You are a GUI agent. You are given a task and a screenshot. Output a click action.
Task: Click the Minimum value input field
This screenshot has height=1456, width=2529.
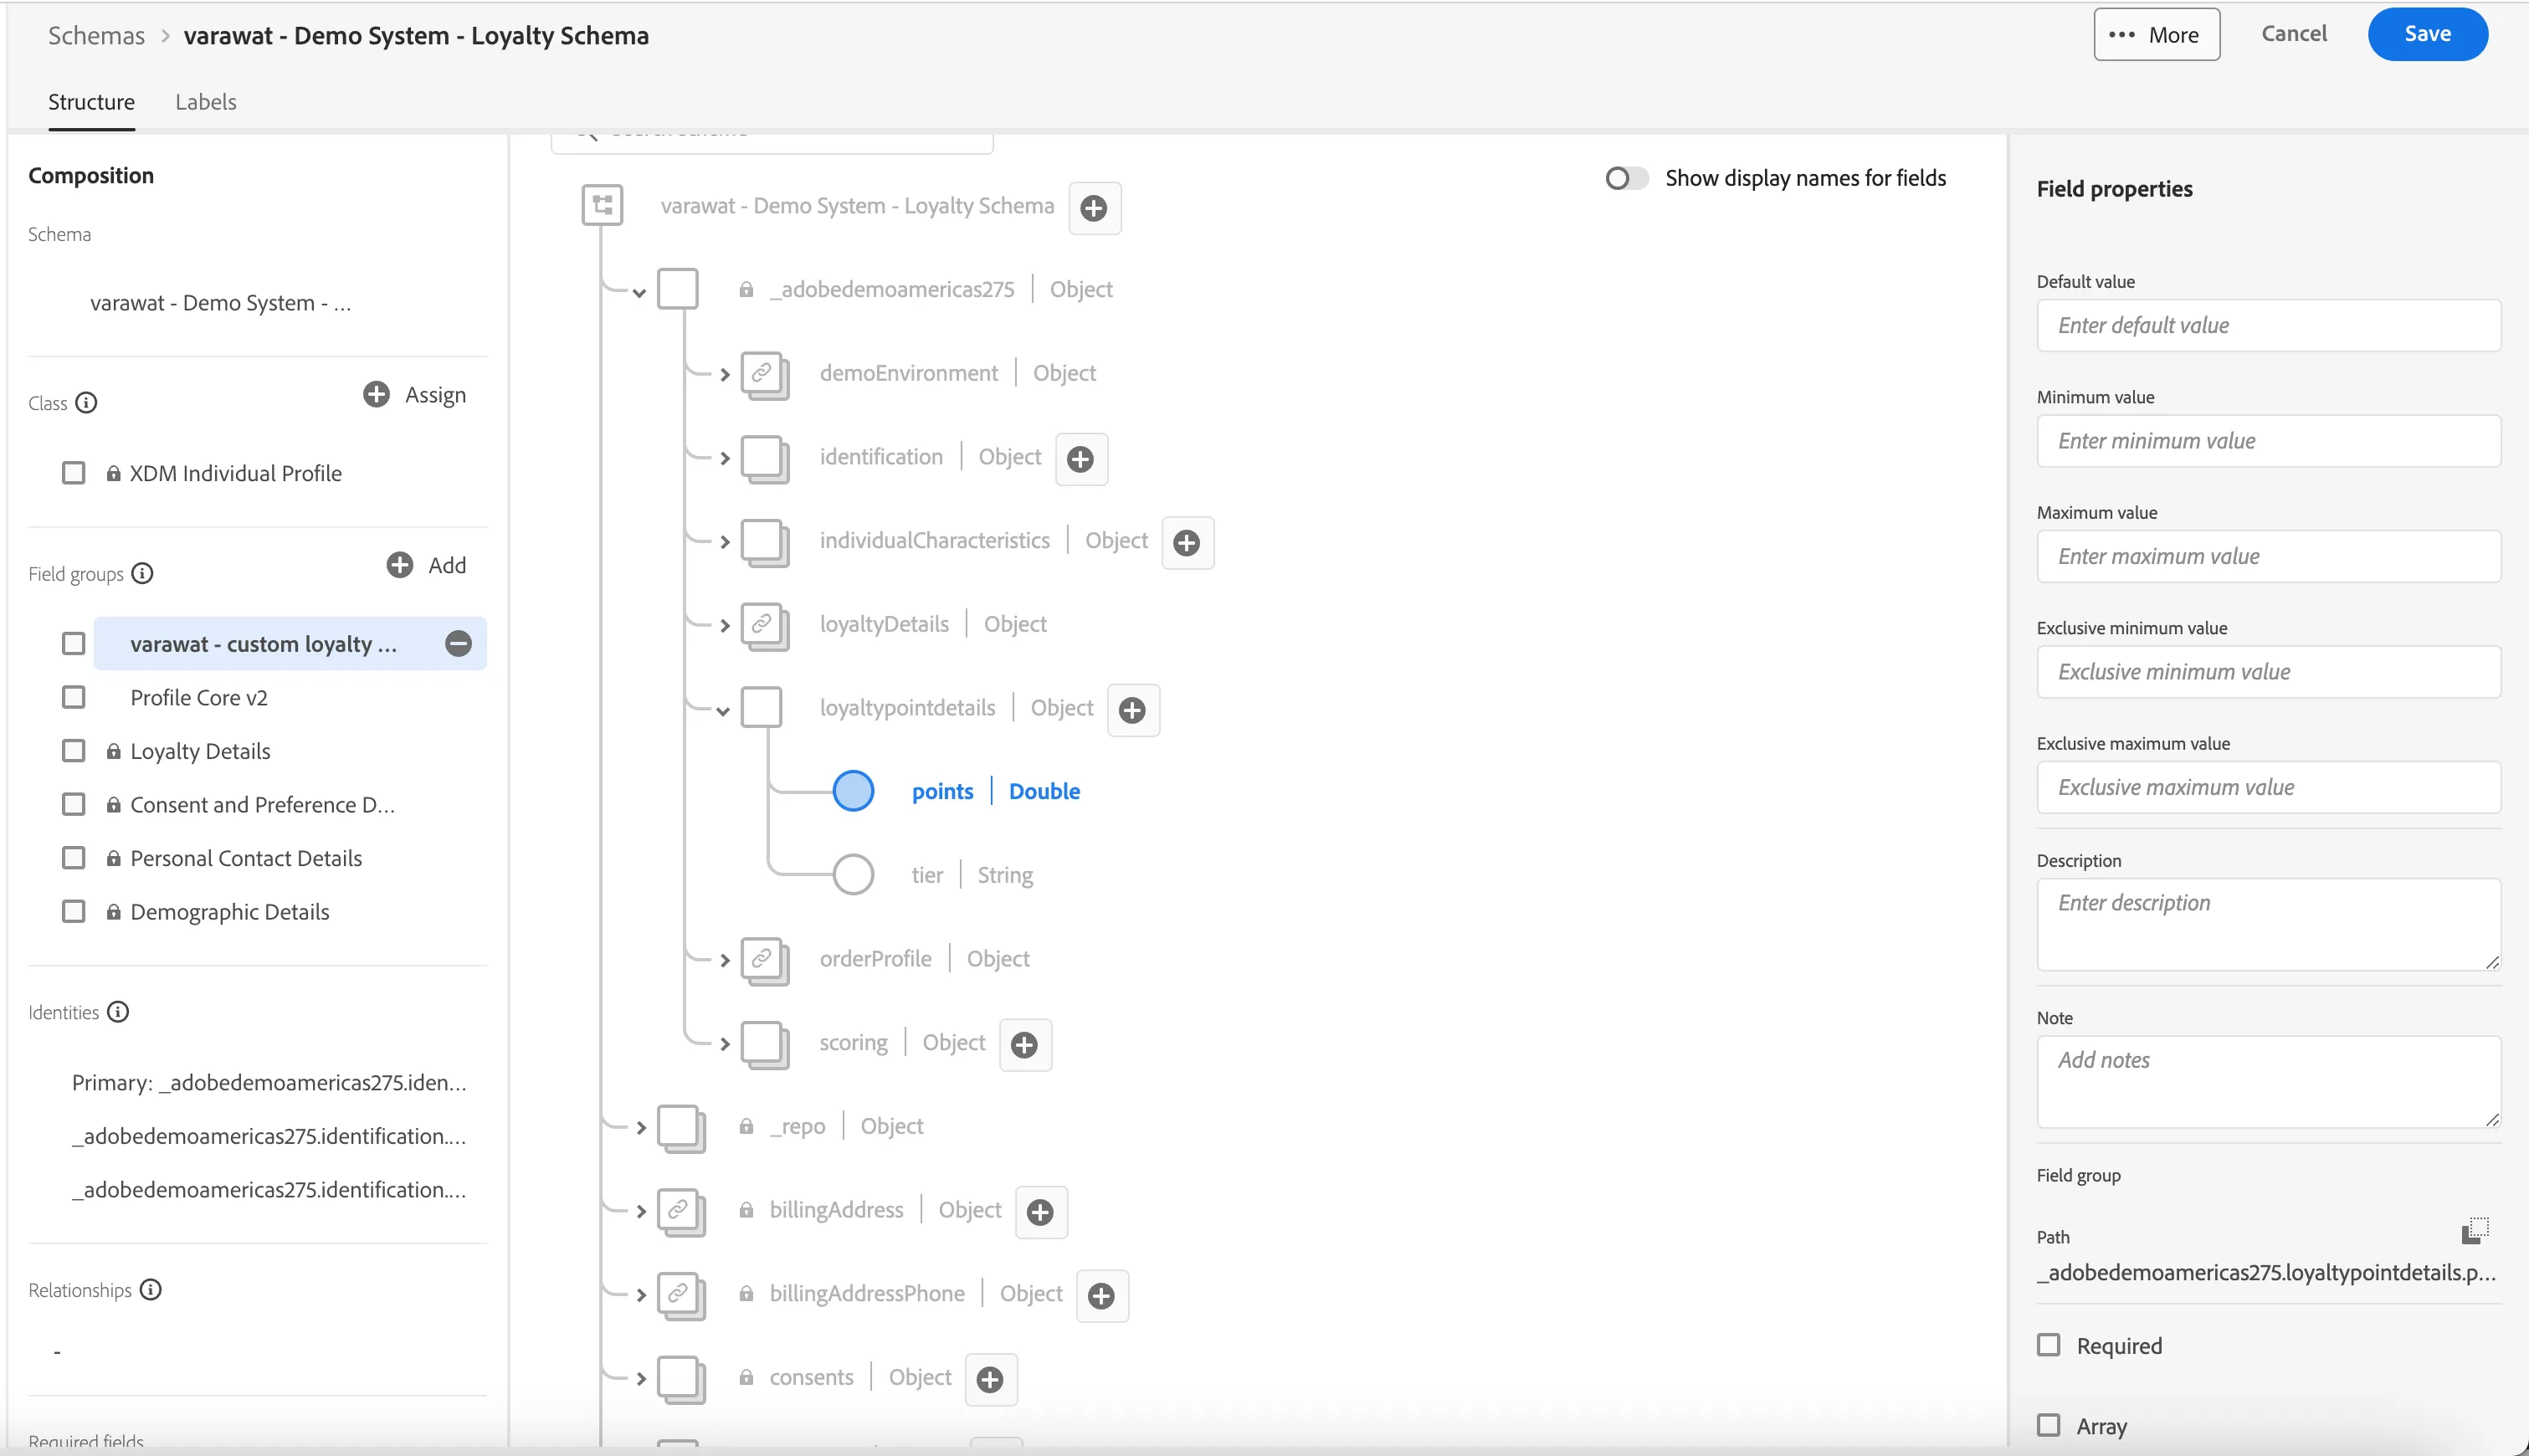coord(2268,441)
